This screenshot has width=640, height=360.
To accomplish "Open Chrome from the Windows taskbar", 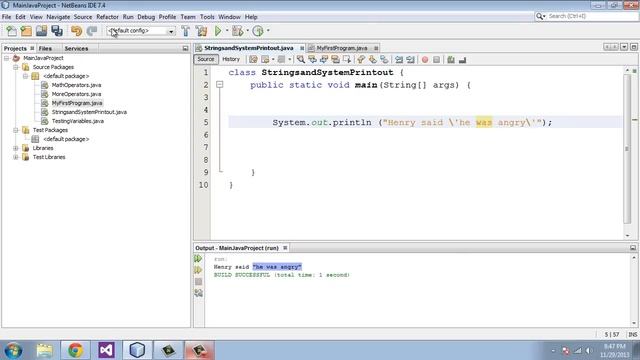I will click(75, 350).
